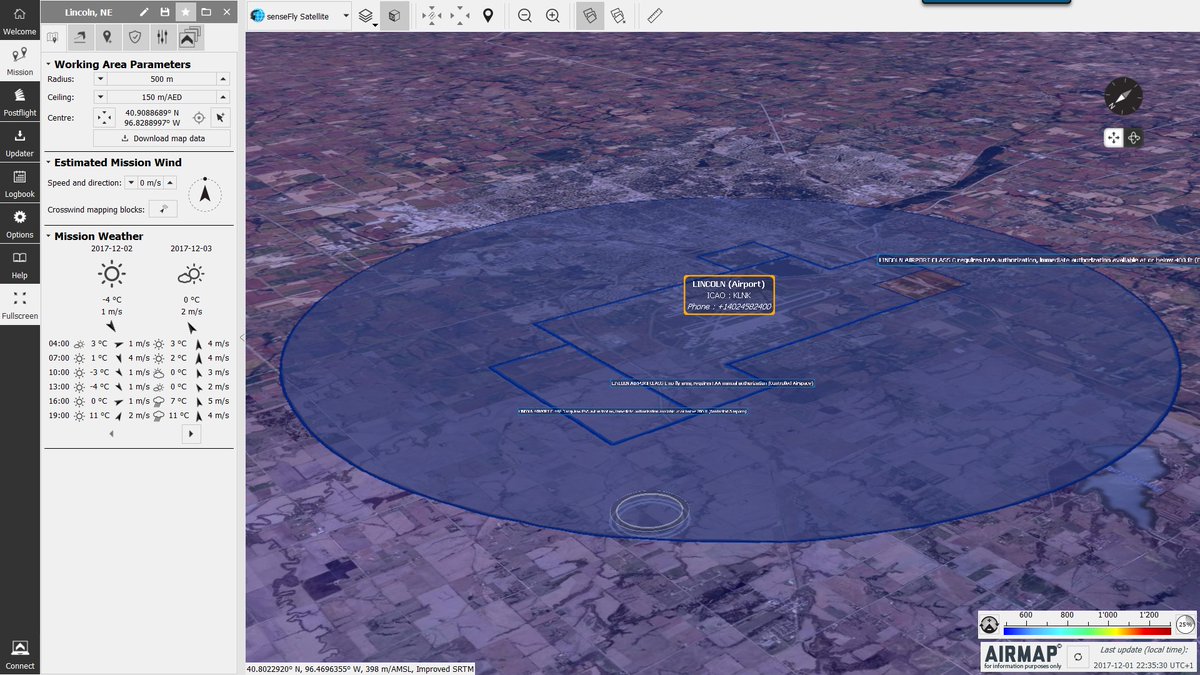The width and height of the screenshot is (1200, 675).
Task: Collapse the Working Area Parameters section
Action: [48, 64]
